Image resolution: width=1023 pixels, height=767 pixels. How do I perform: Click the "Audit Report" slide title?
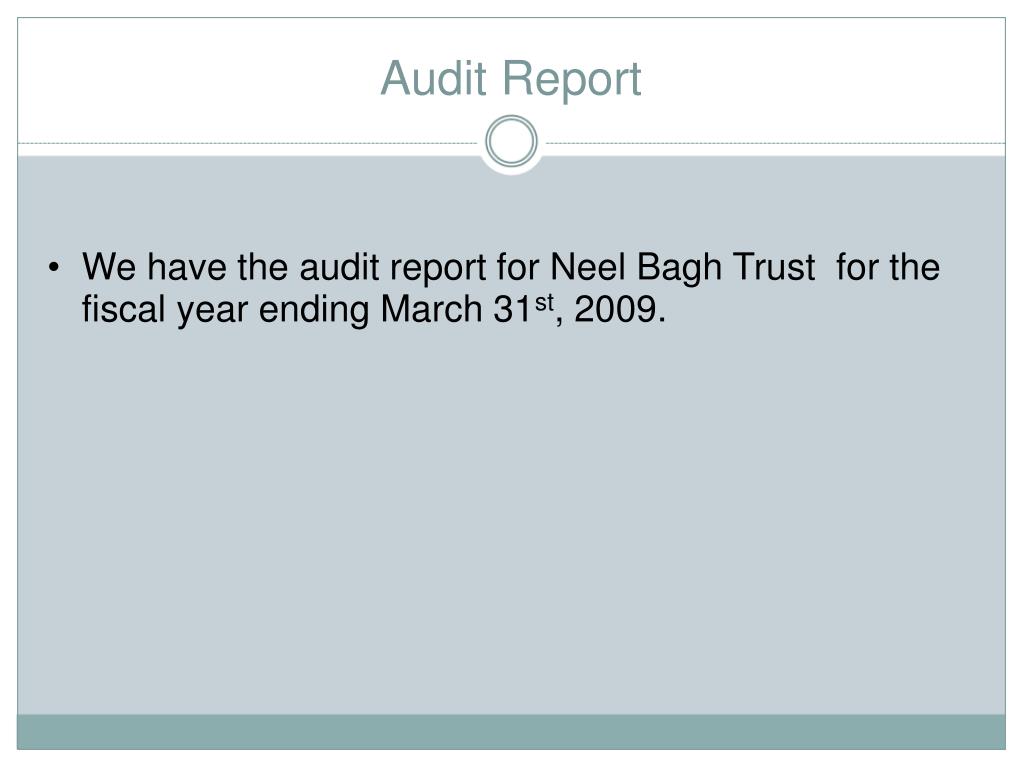click(511, 80)
